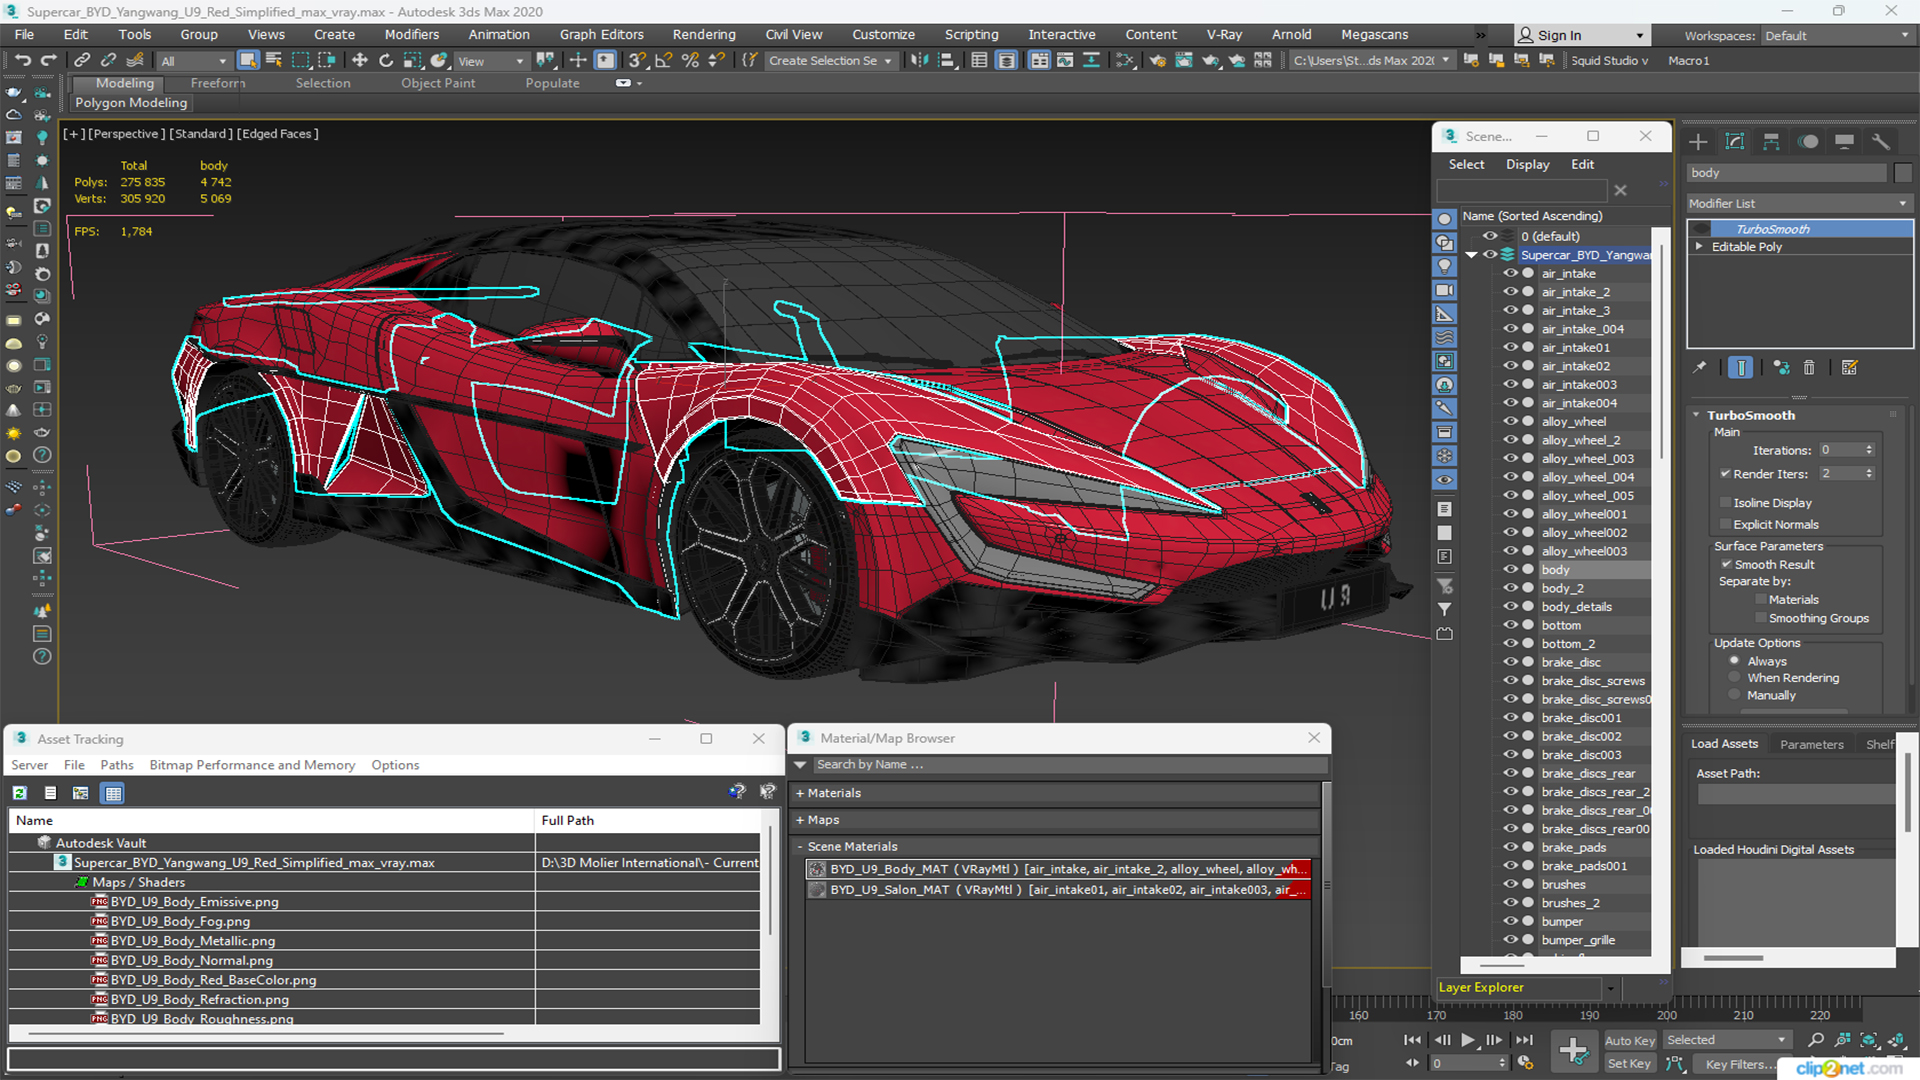This screenshot has width=1920, height=1080.
Task: Open the Workspaces Default dropdown
Action: coord(1836,36)
